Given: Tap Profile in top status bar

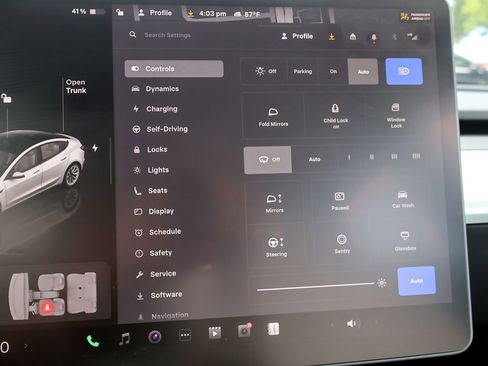Looking at the screenshot, I should [155, 13].
